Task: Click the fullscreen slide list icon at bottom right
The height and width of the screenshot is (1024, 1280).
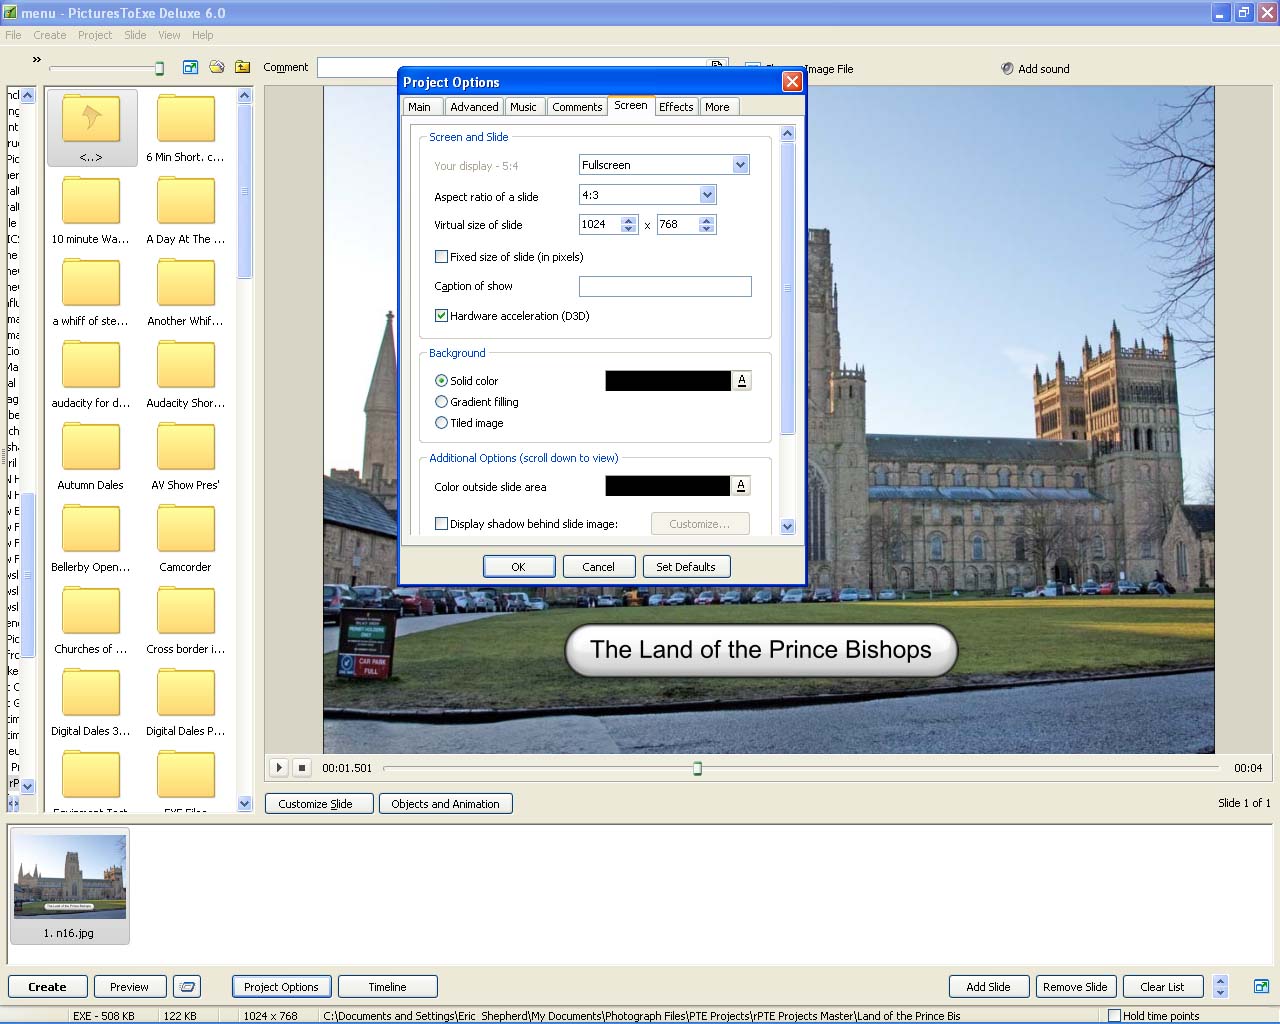Action: (1261, 987)
